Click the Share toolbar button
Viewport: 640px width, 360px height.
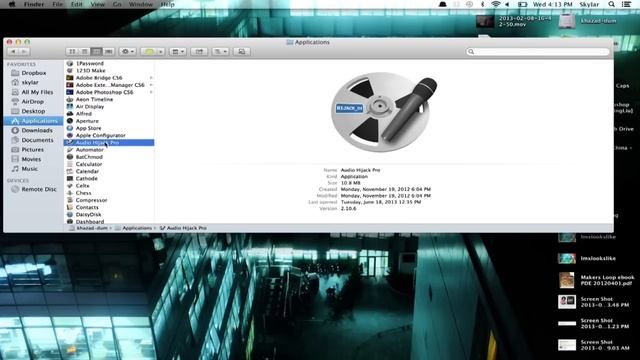(199, 51)
